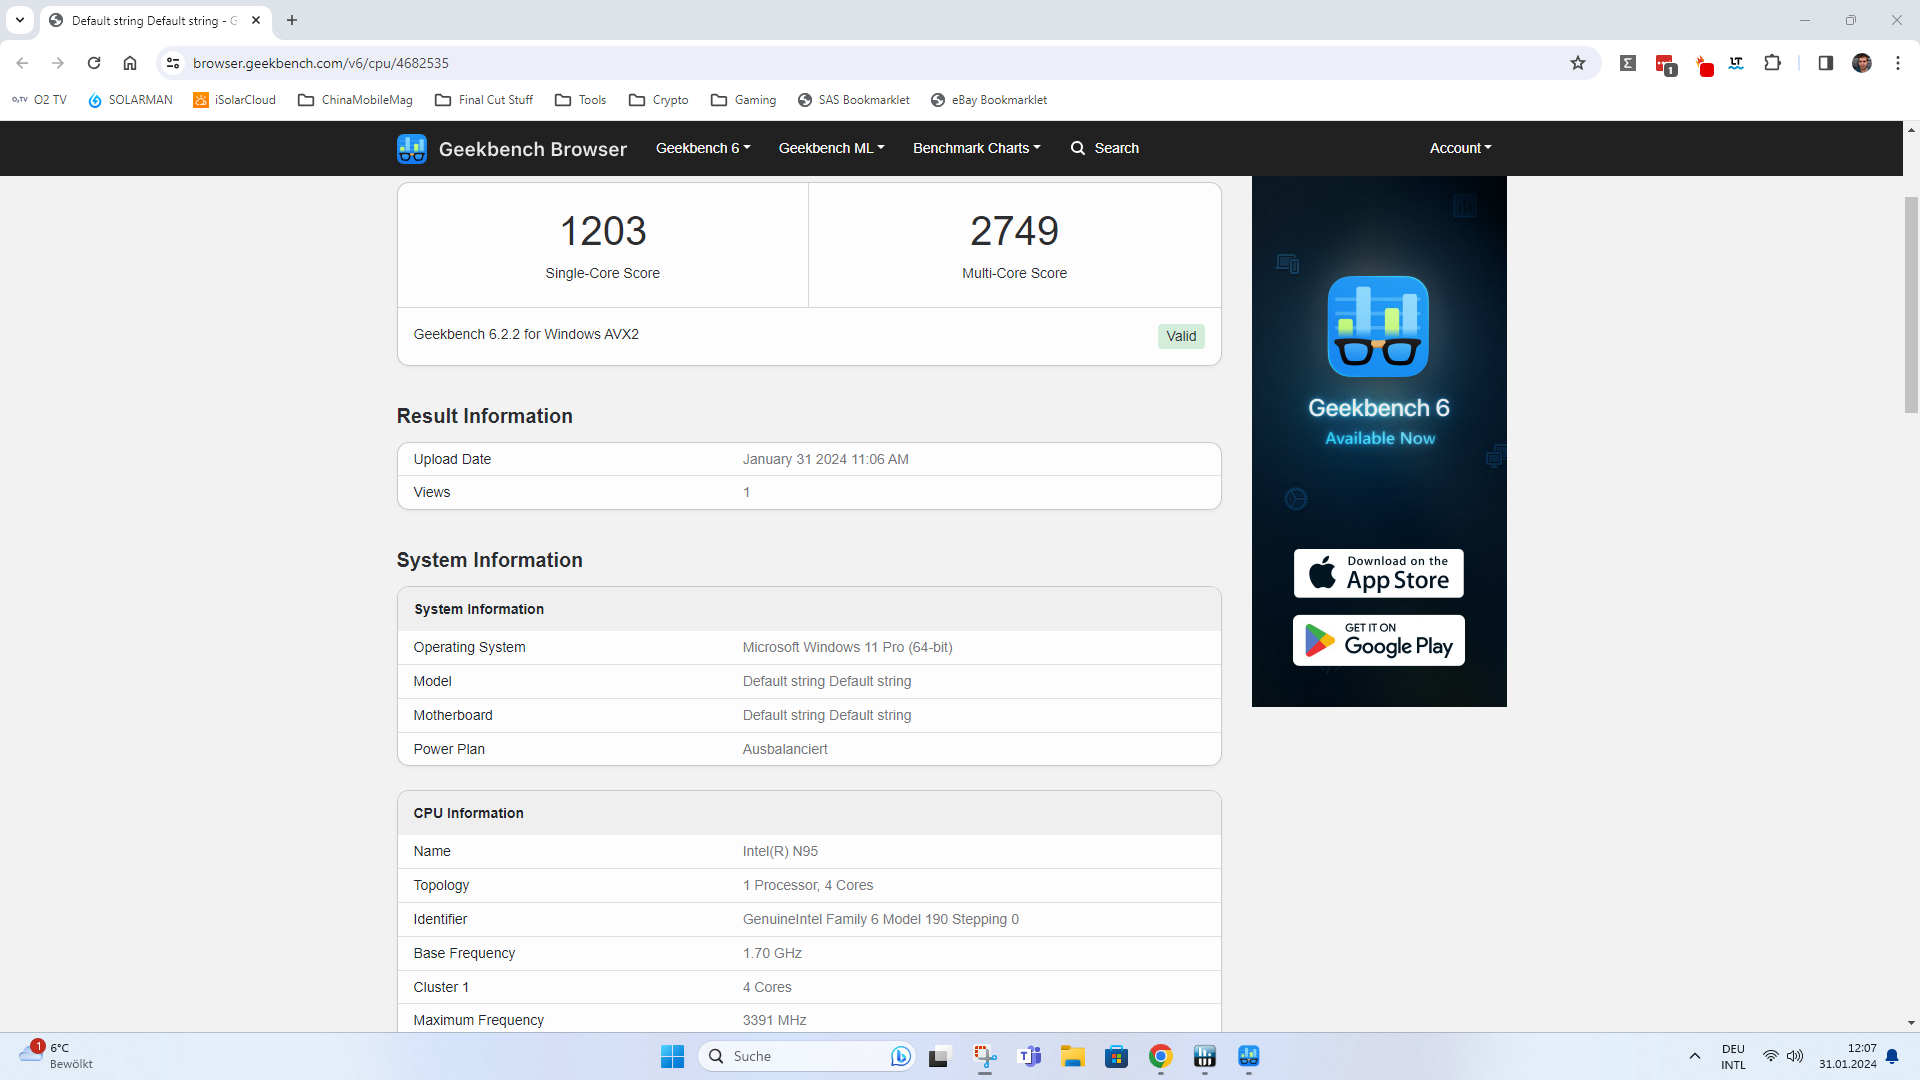Select the Ausbalanciert power plan value
The height and width of the screenshot is (1080, 1920).
tap(785, 749)
